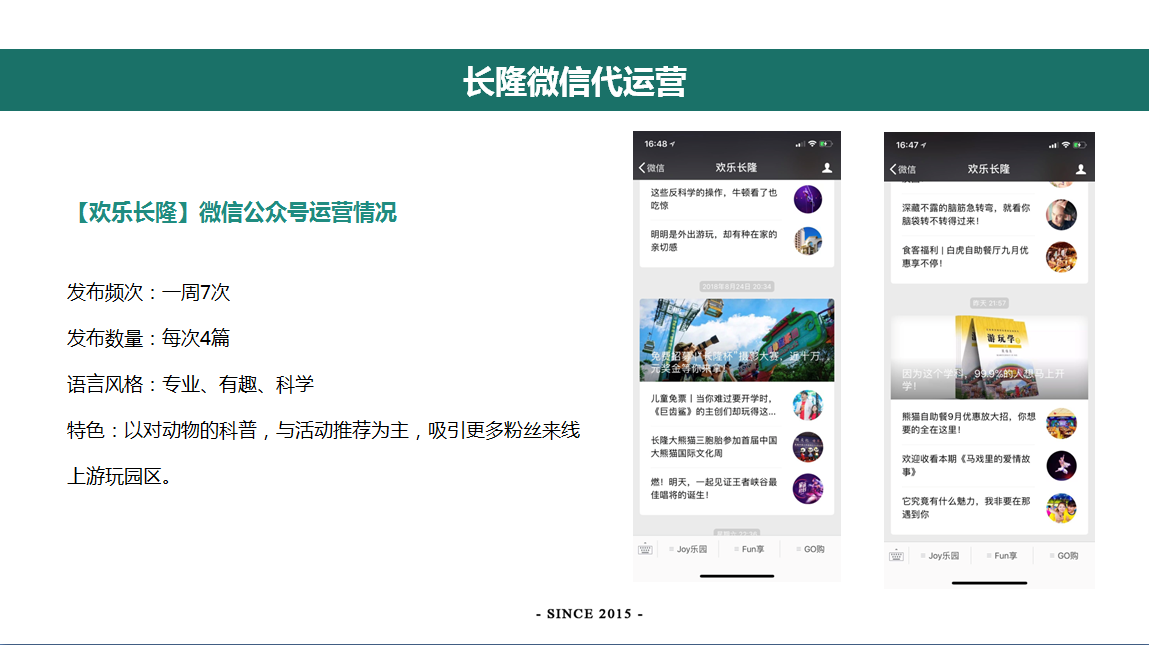
Task: Click the SINCE 2015 footer text
Action: pyautogui.click(x=589, y=614)
